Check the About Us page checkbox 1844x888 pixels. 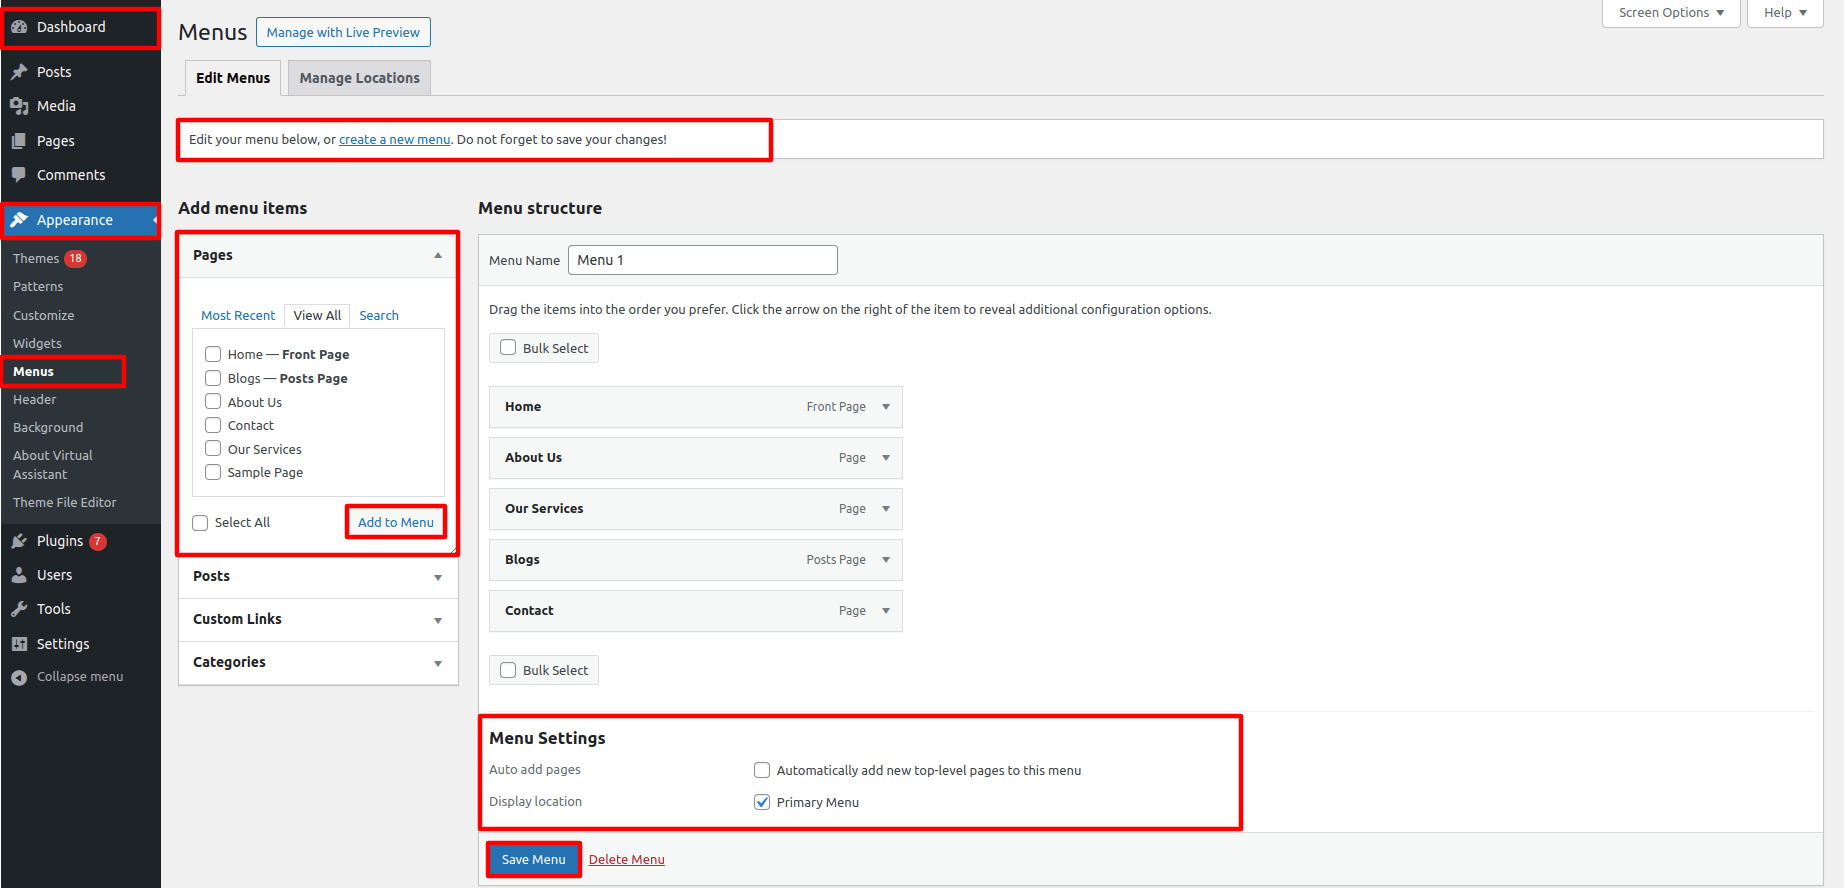point(213,402)
